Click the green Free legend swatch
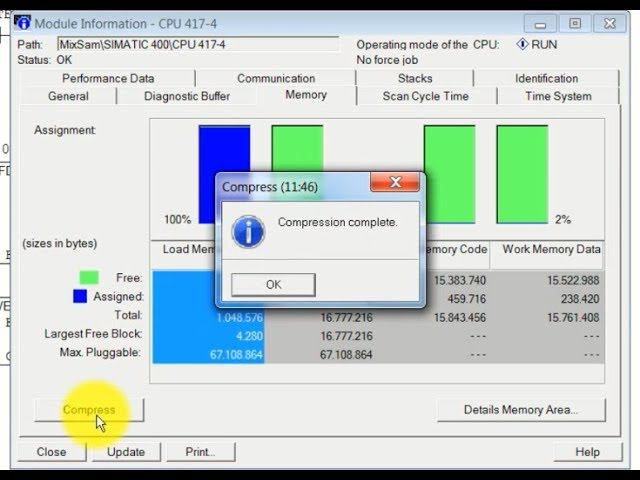 point(89,278)
